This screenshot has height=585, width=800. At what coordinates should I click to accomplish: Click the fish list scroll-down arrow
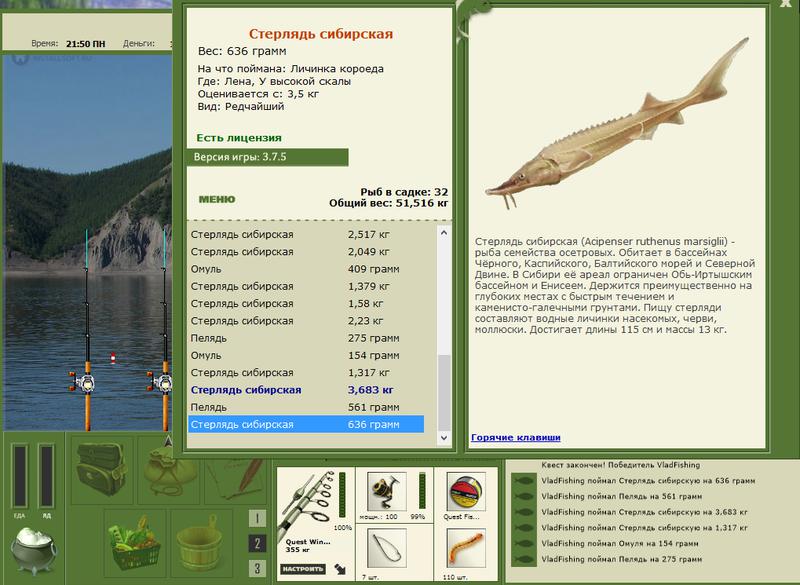click(x=444, y=438)
